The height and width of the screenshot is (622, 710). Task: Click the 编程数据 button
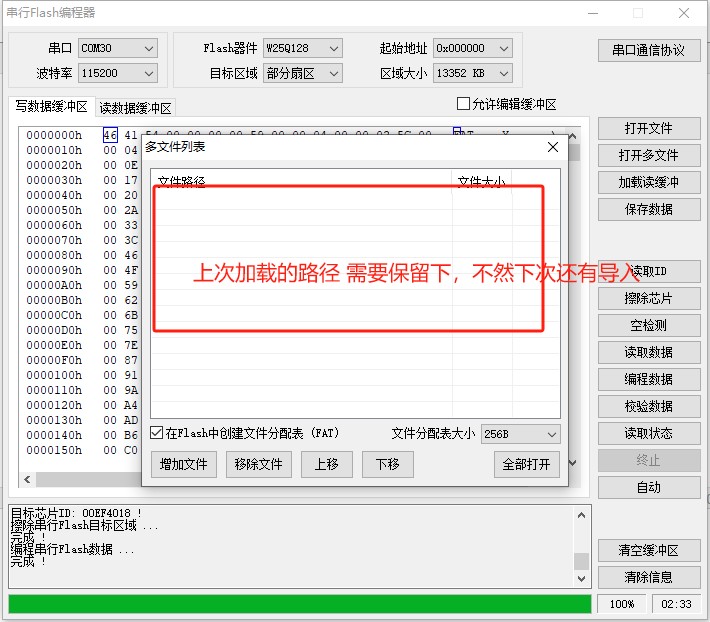pyautogui.click(x=649, y=379)
